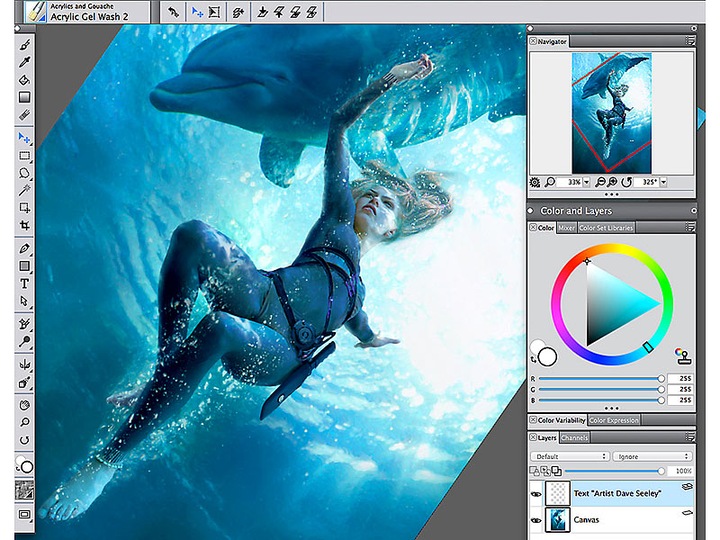Image resolution: width=720 pixels, height=540 pixels.
Task: Select the Dropper tool
Action: click(x=25, y=62)
